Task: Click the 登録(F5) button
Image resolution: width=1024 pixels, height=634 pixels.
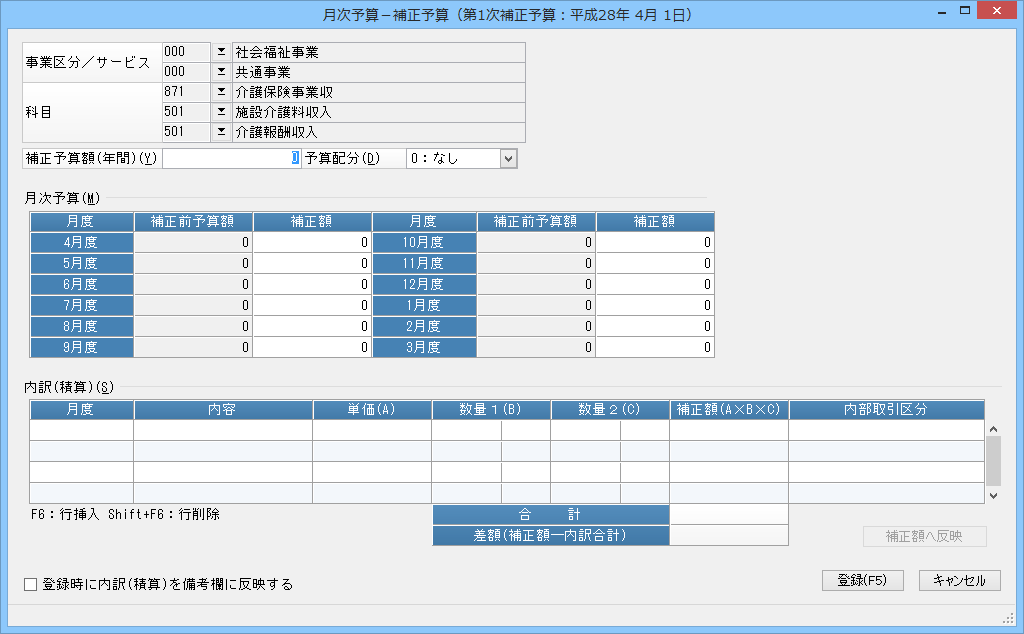Action: click(x=862, y=580)
